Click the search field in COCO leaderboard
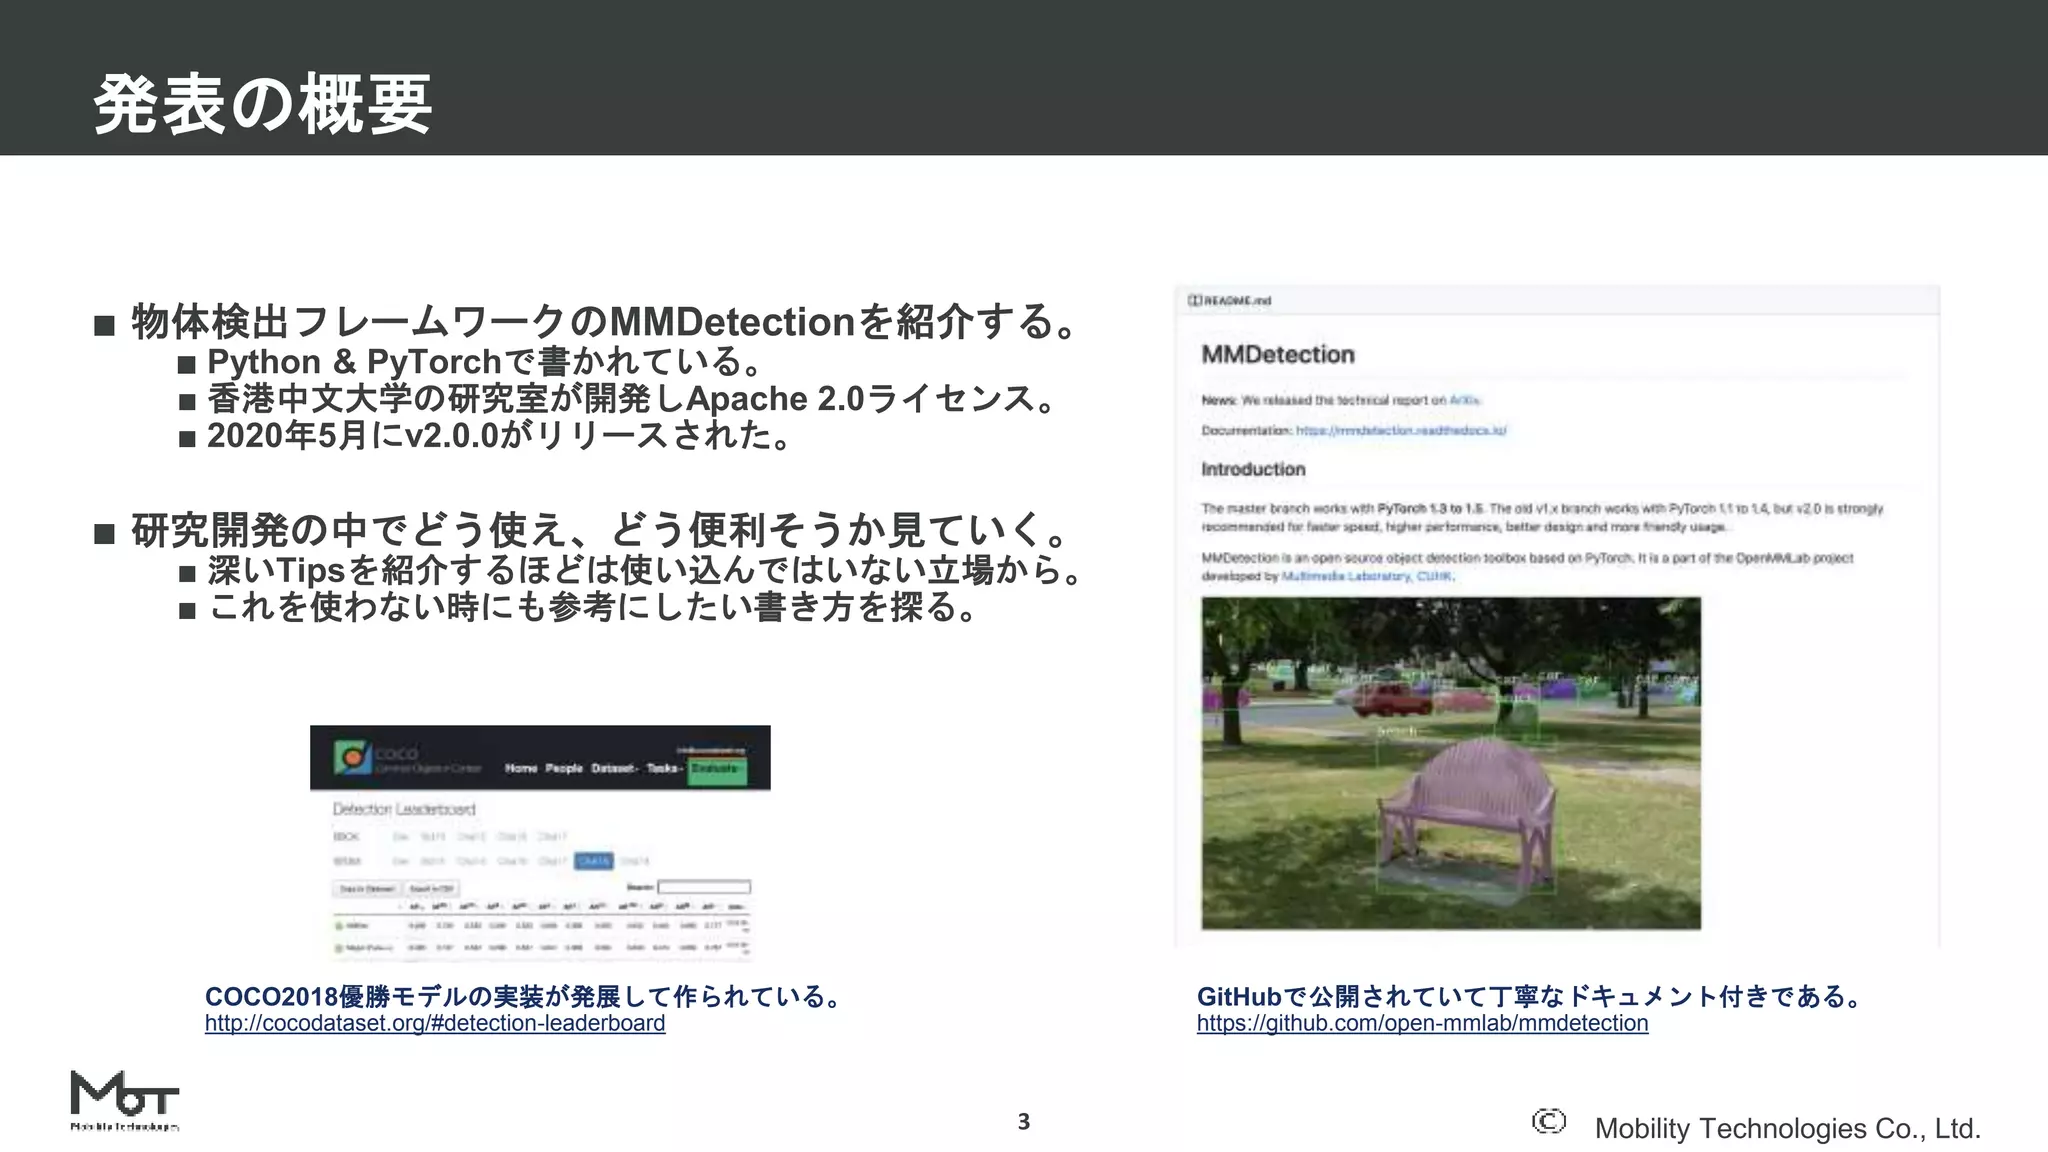This screenshot has height=1152, width=2048. (x=704, y=887)
